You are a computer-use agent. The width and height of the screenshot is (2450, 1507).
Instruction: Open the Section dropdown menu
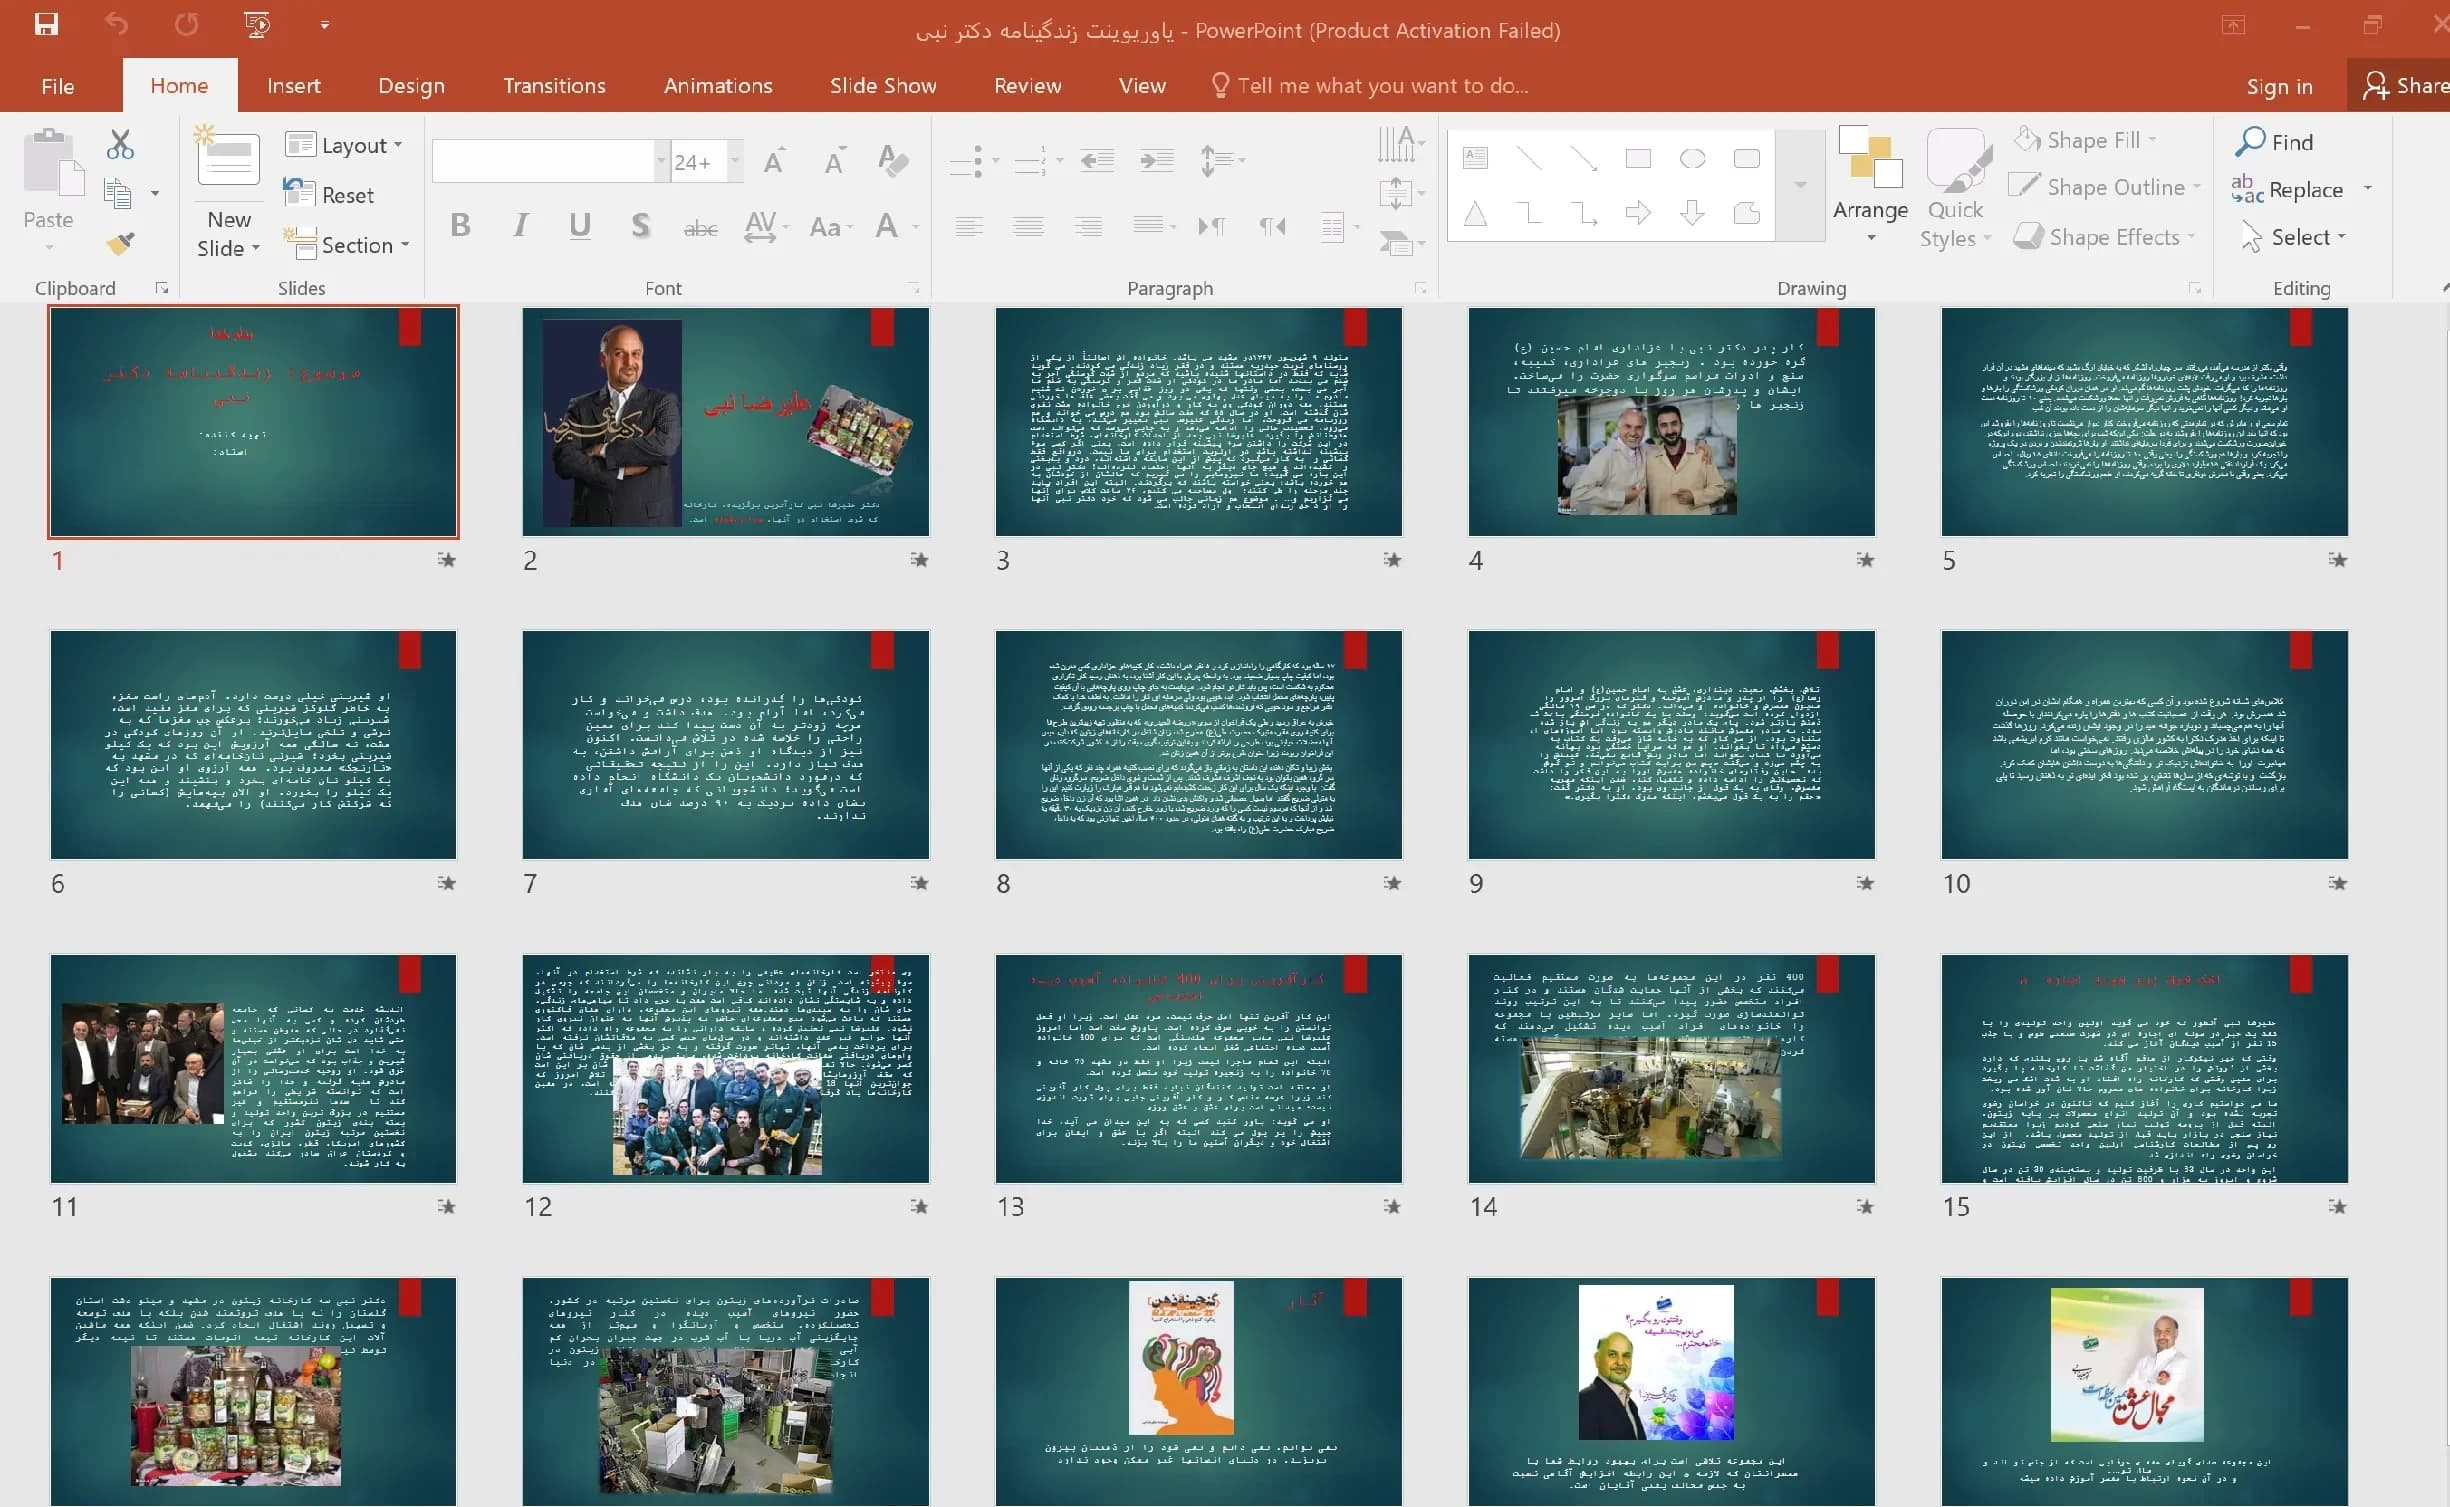coord(346,245)
